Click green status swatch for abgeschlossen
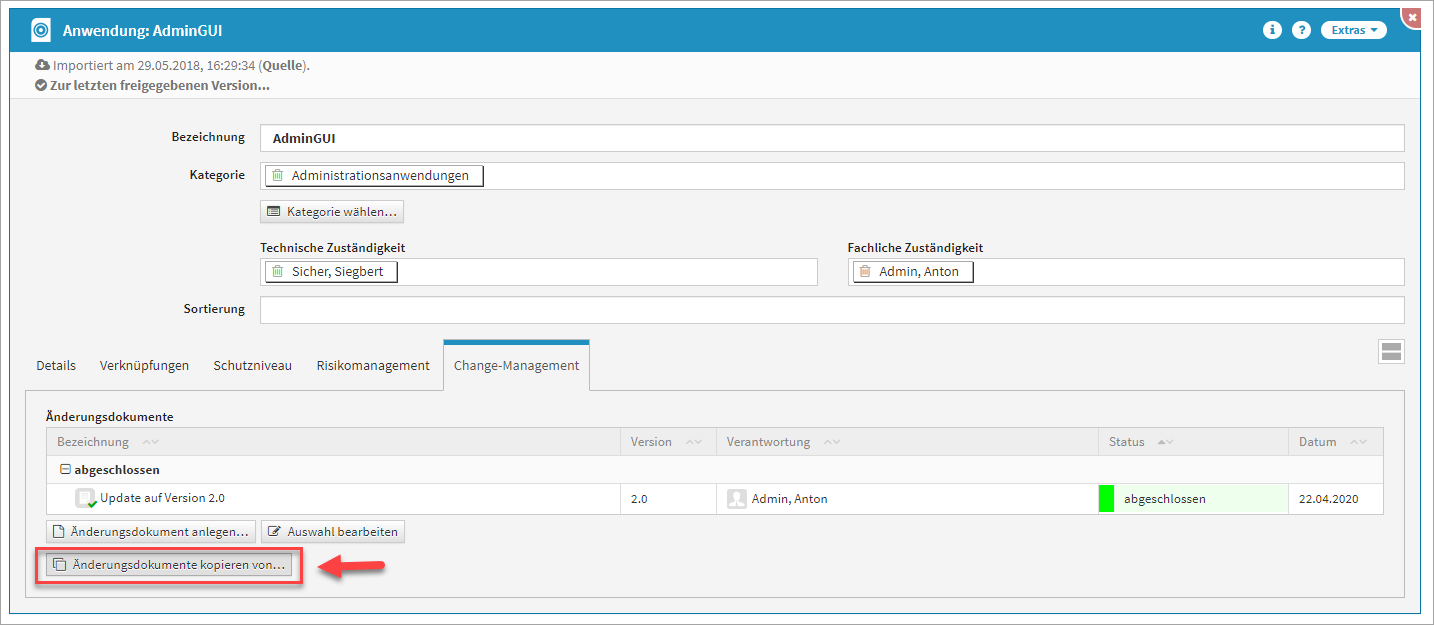Image resolution: width=1434 pixels, height=625 pixels. tap(1106, 499)
